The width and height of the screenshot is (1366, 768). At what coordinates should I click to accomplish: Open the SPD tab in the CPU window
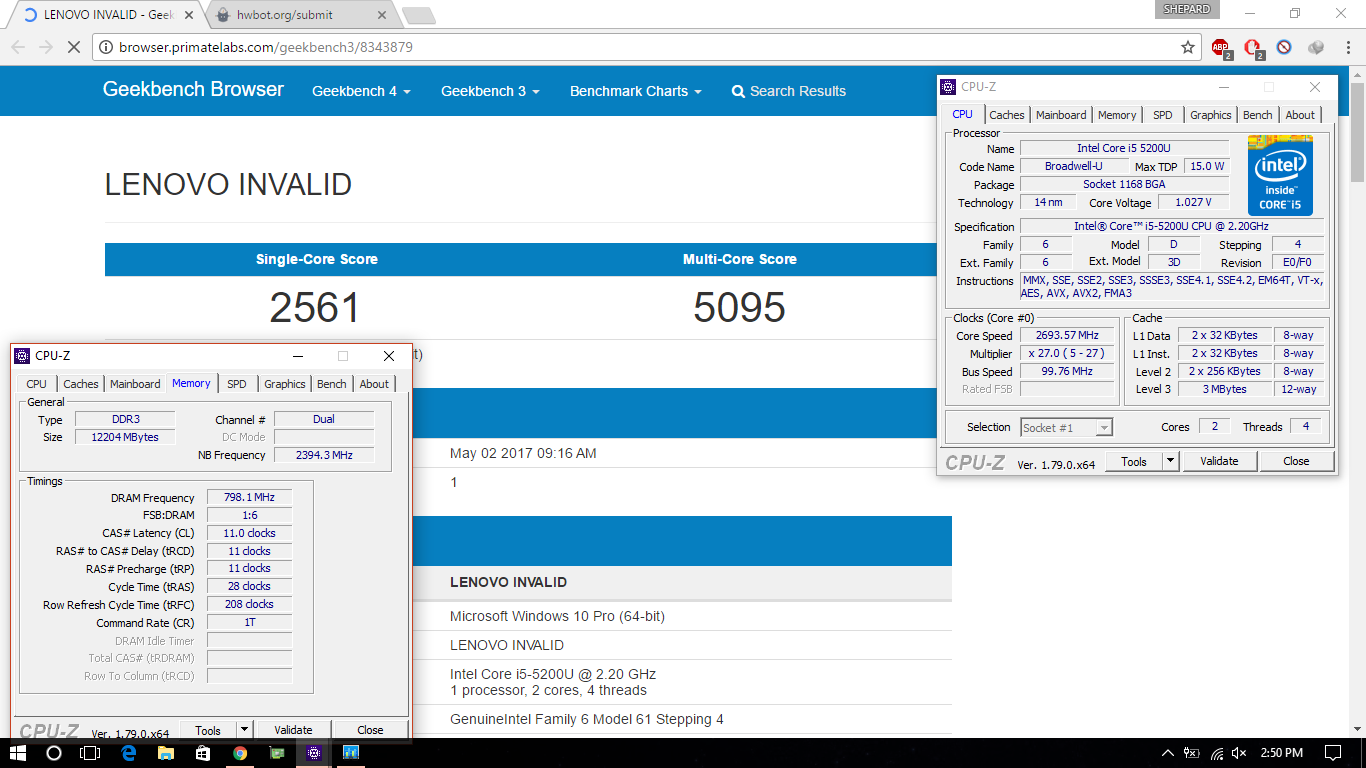(x=1163, y=115)
